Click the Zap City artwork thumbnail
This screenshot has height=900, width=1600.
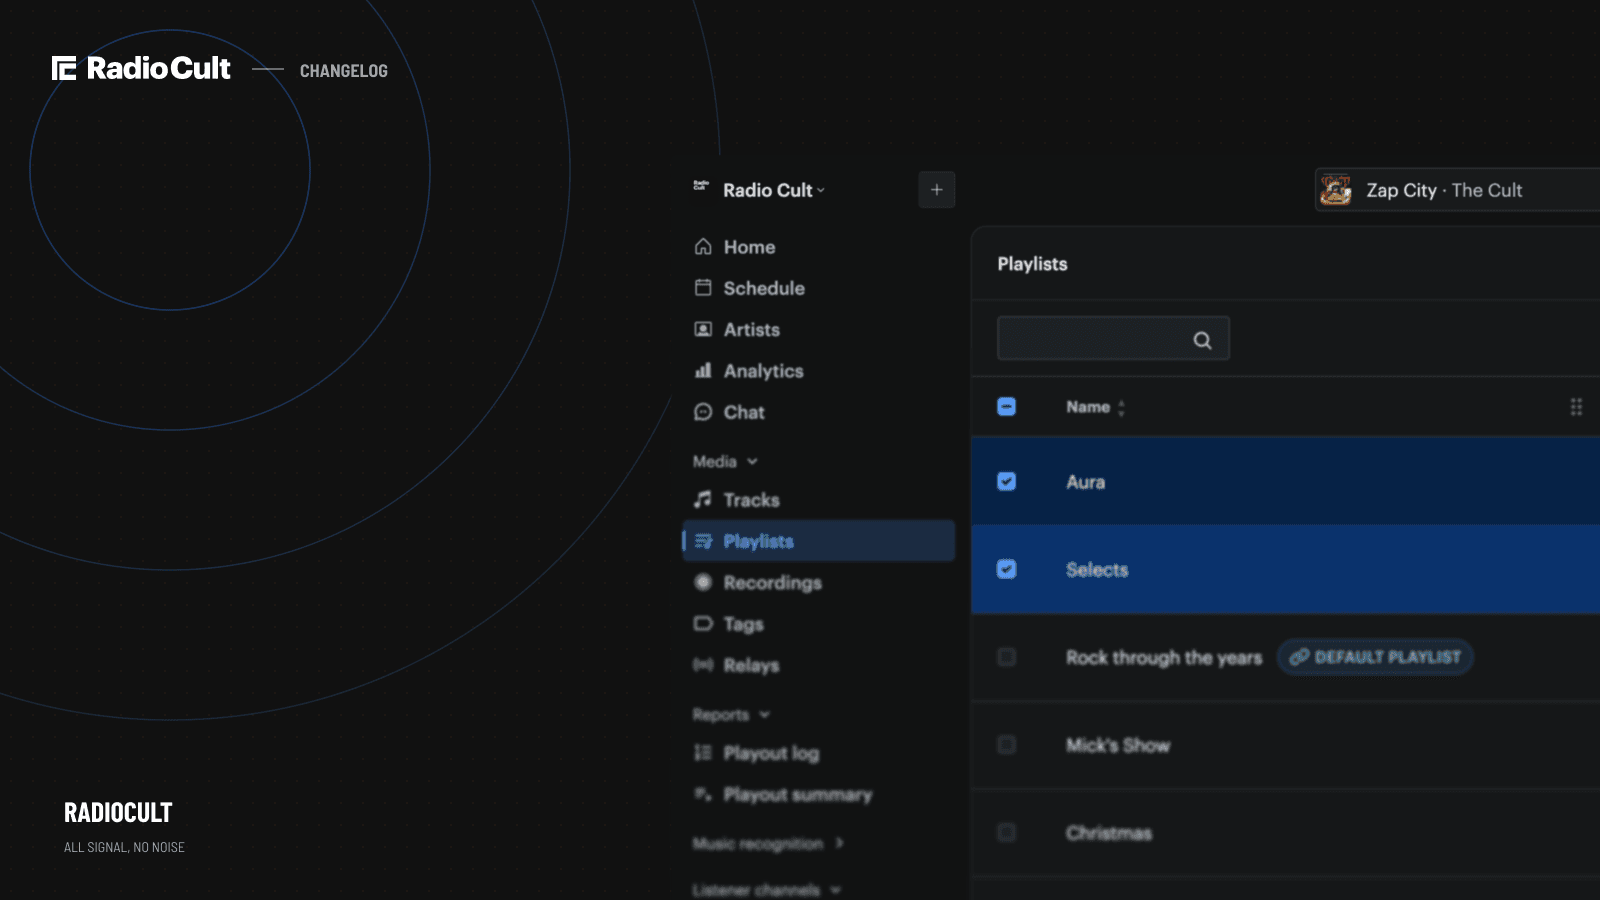[x=1336, y=190]
